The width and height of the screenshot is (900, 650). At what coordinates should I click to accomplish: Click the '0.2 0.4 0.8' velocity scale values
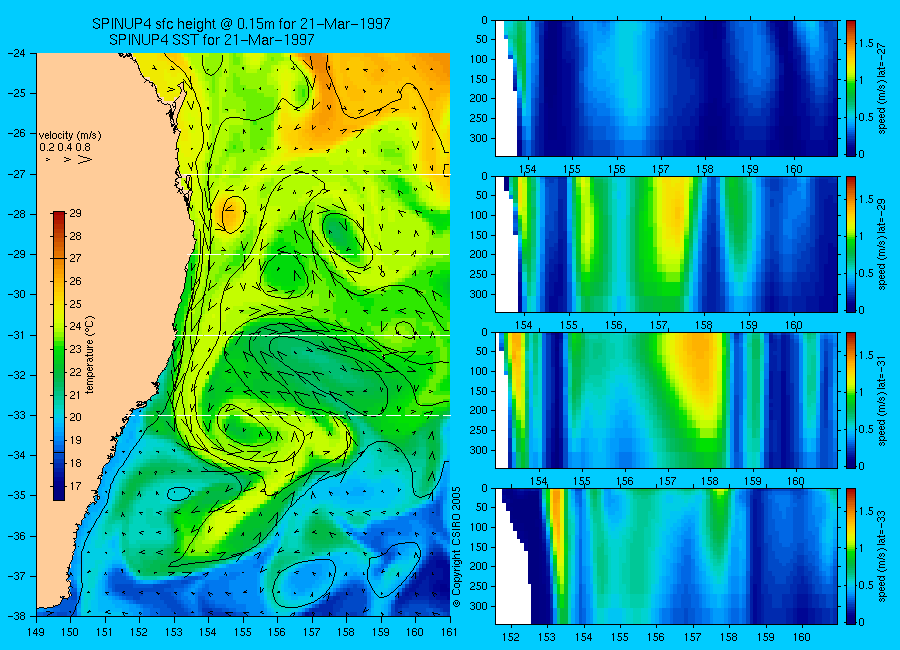coord(65,148)
